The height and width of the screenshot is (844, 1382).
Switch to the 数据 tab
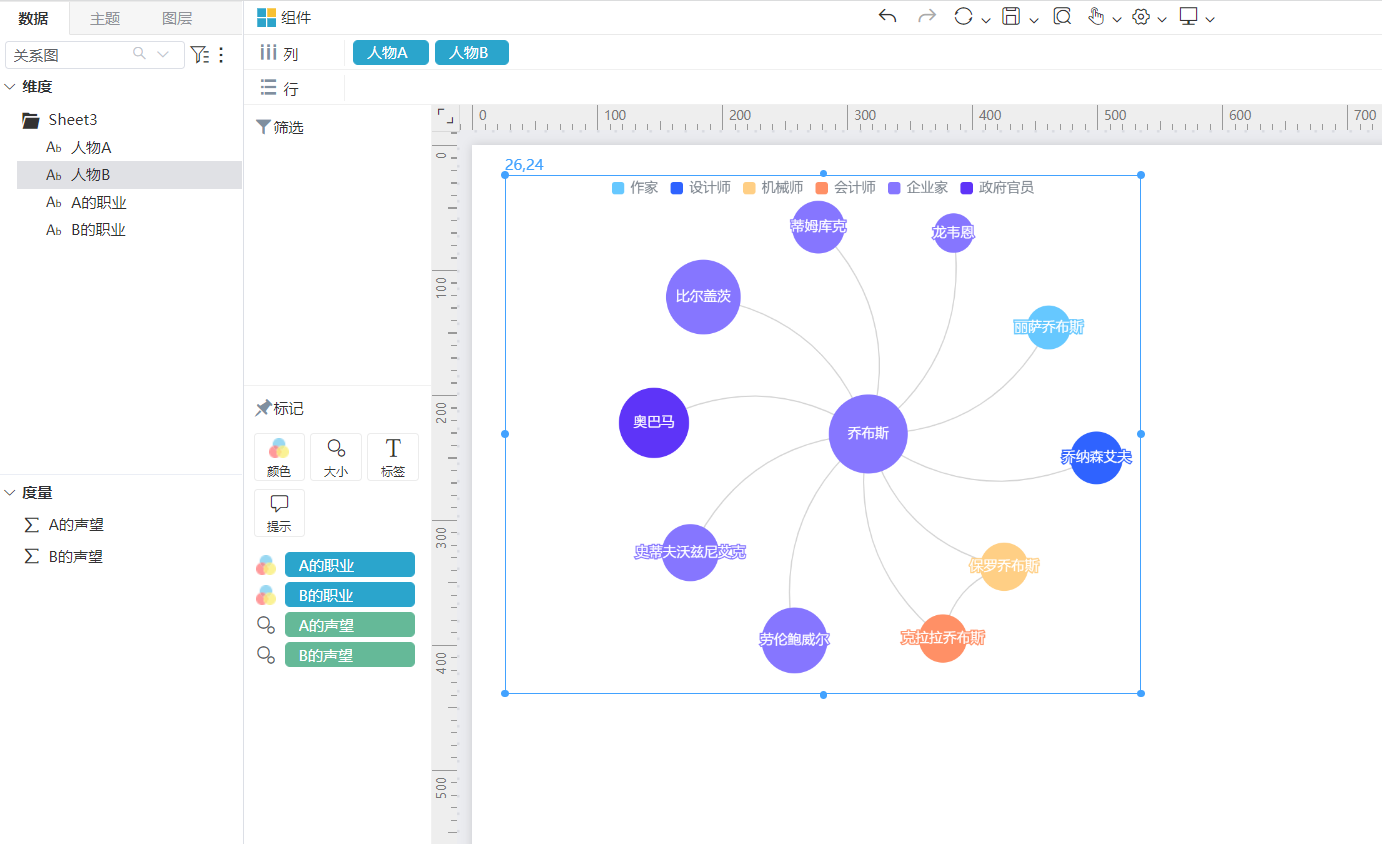[34, 18]
